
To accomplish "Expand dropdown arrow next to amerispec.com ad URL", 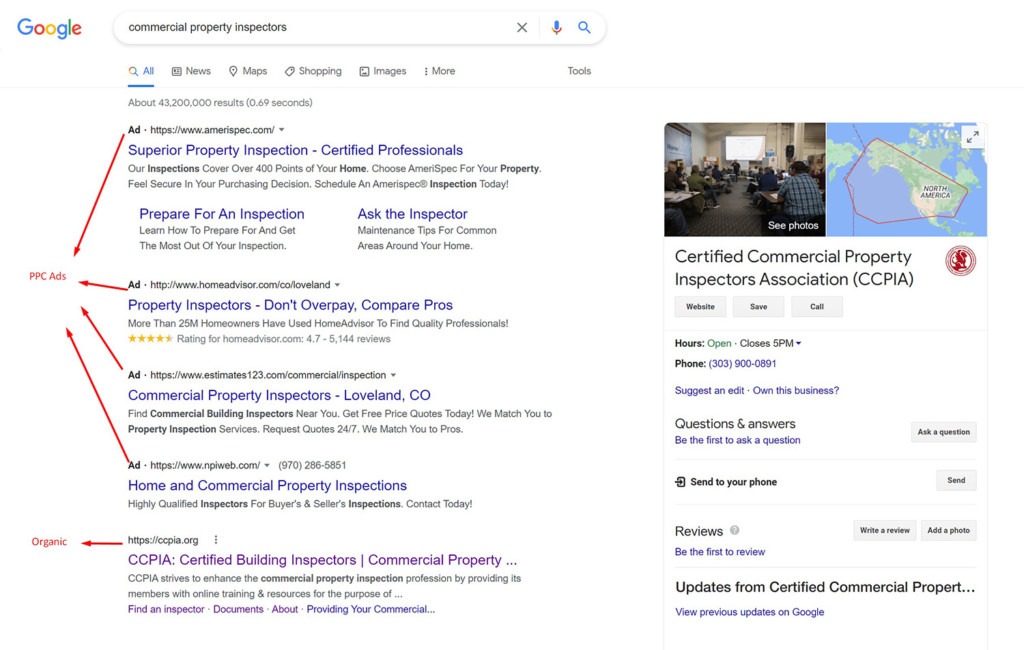I will pos(281,130).
